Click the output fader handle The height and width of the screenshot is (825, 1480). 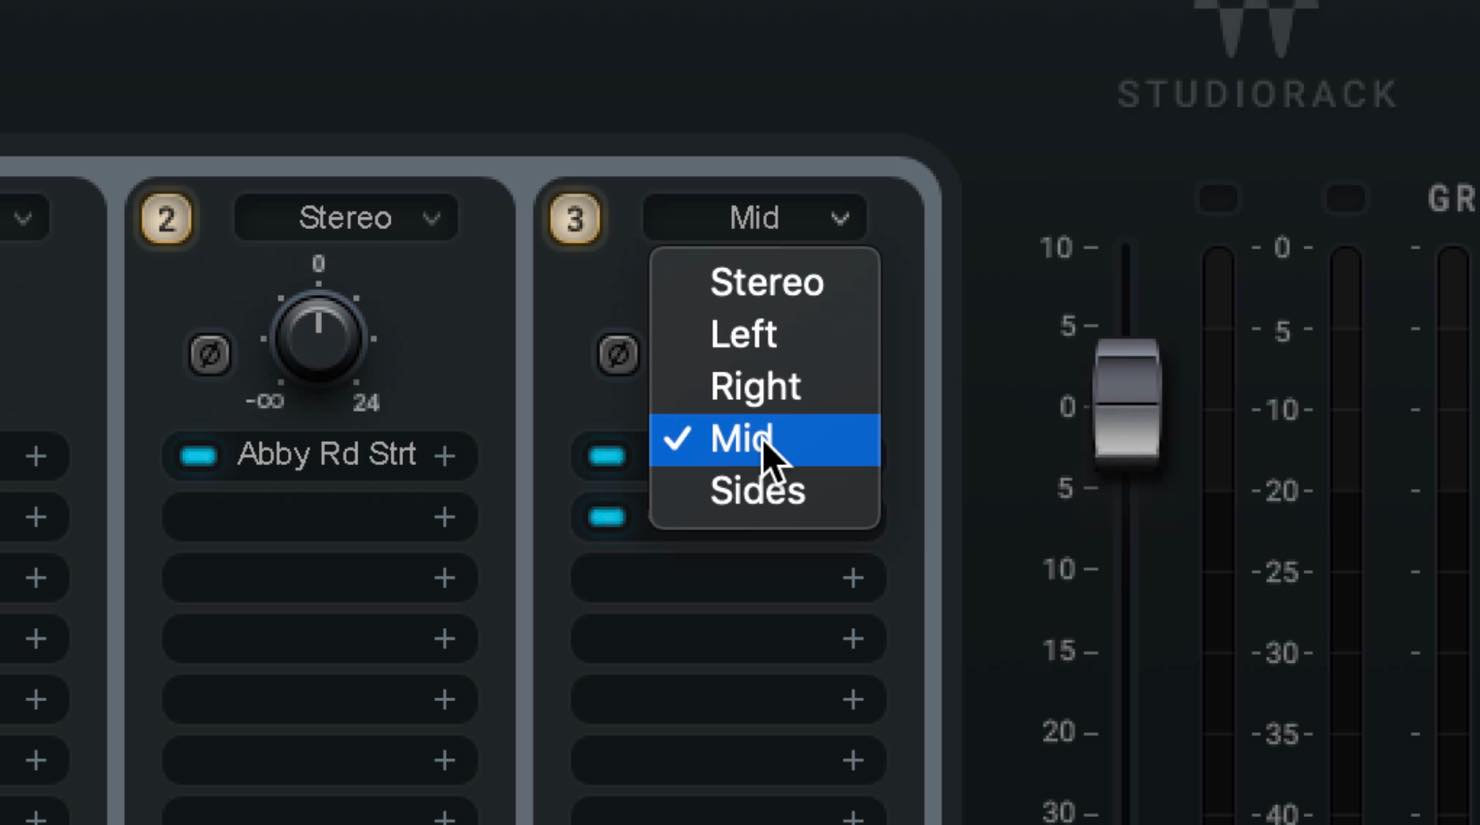pos(1127,399)
